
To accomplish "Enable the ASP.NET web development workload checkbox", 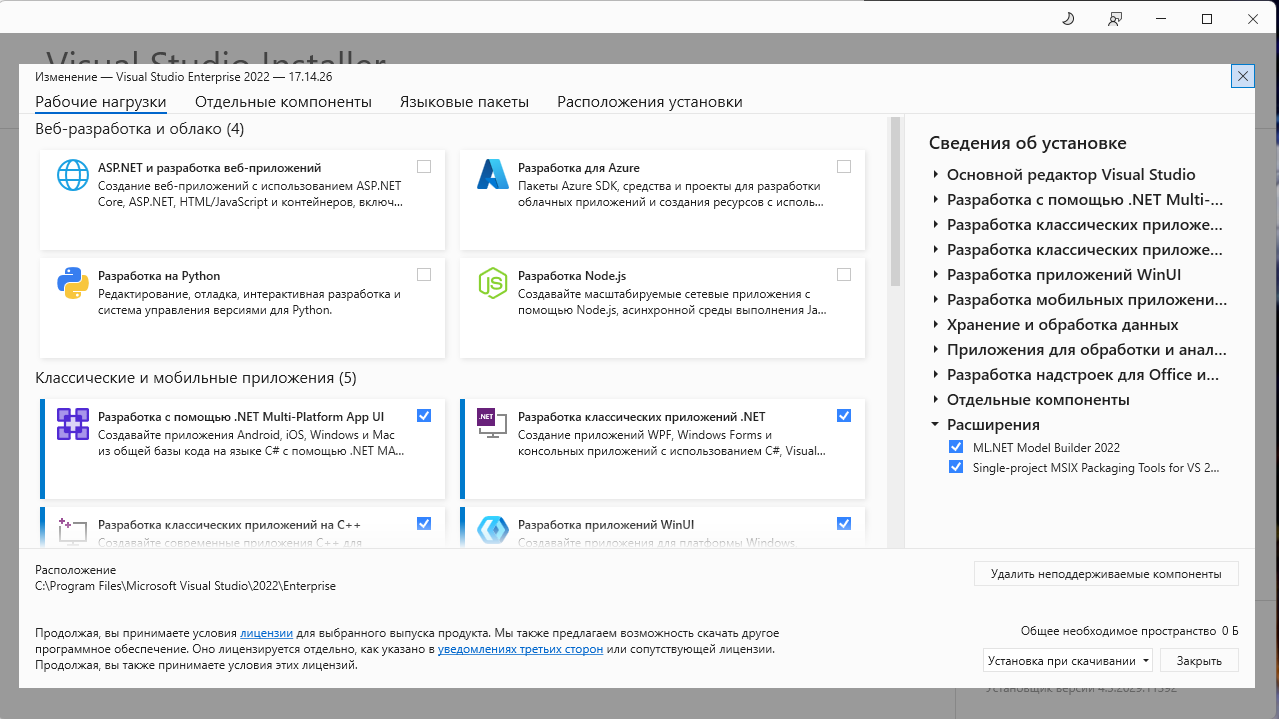I will pyautogui.click(x=424, y=167).
